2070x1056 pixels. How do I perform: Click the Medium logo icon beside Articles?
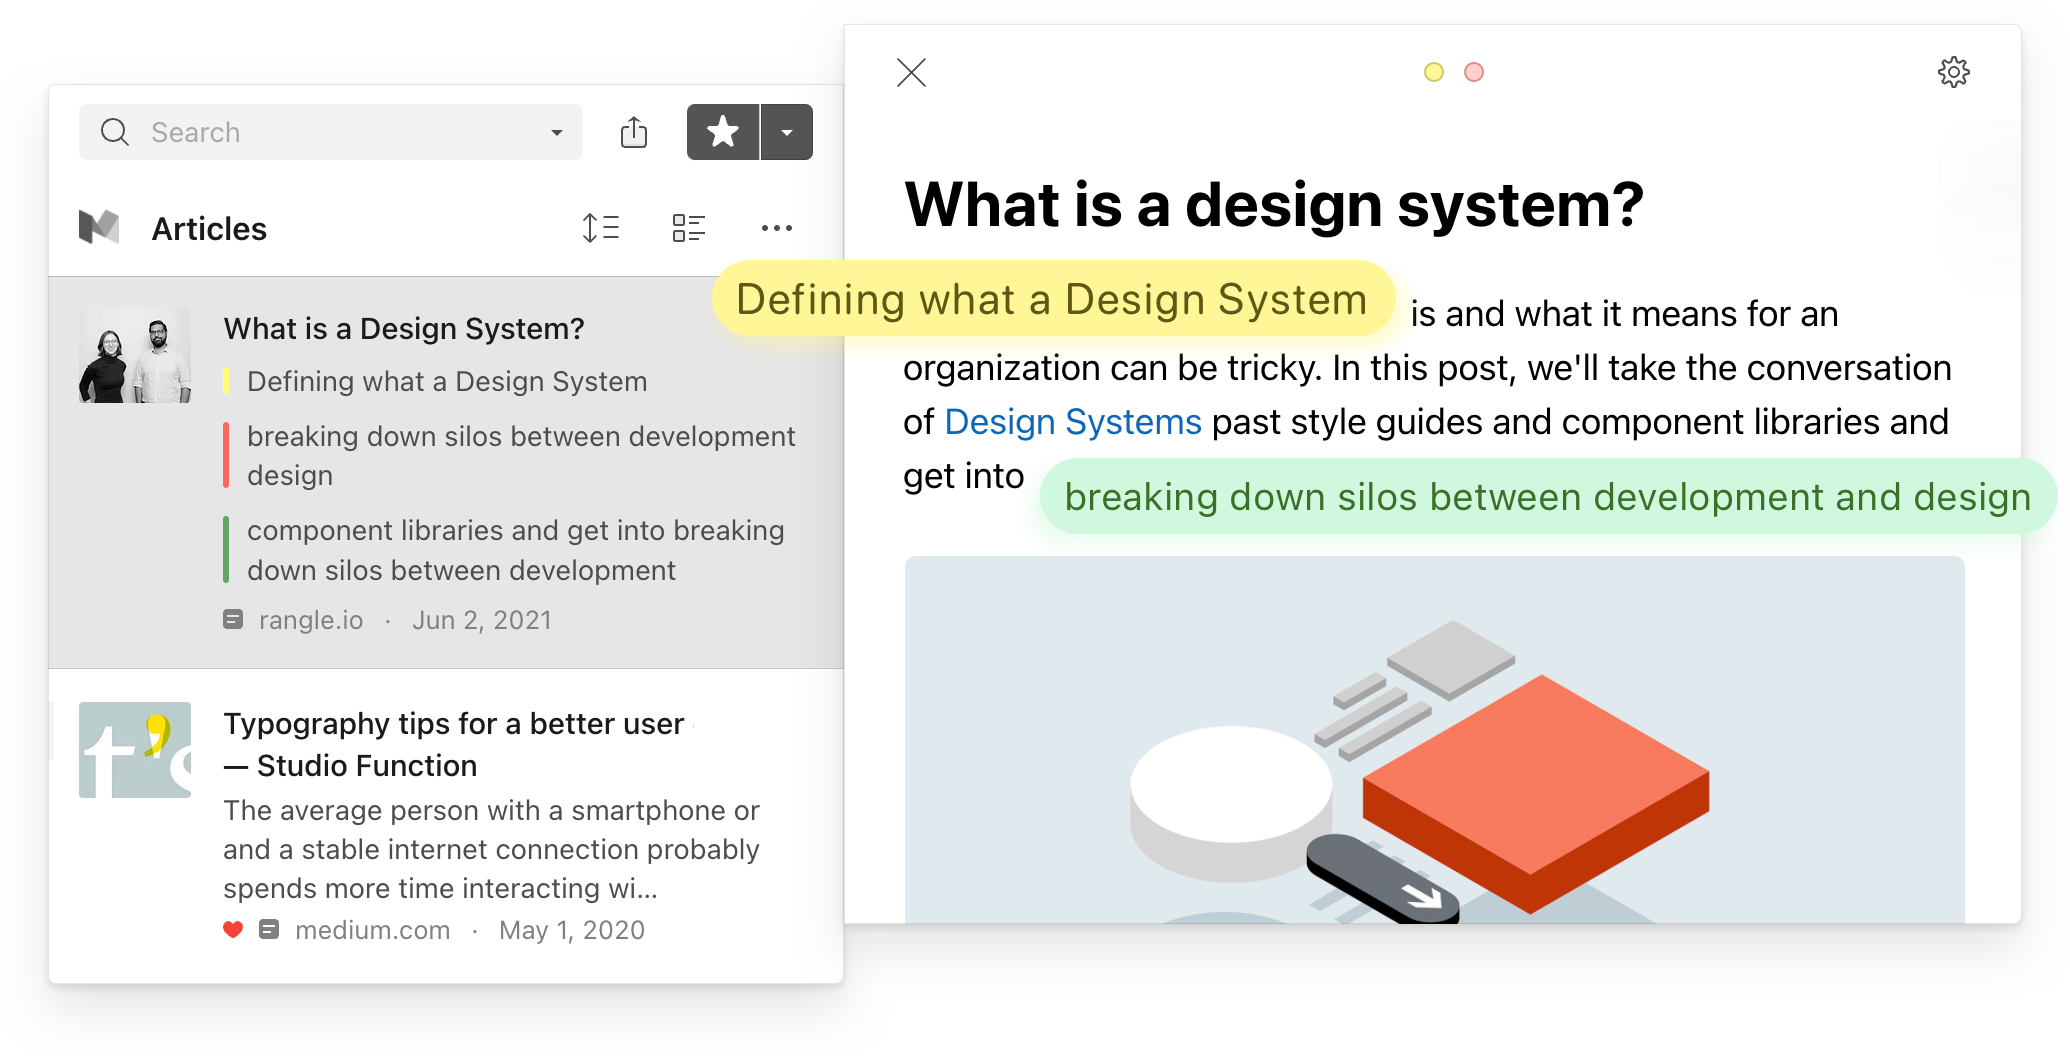coord(99,227)
